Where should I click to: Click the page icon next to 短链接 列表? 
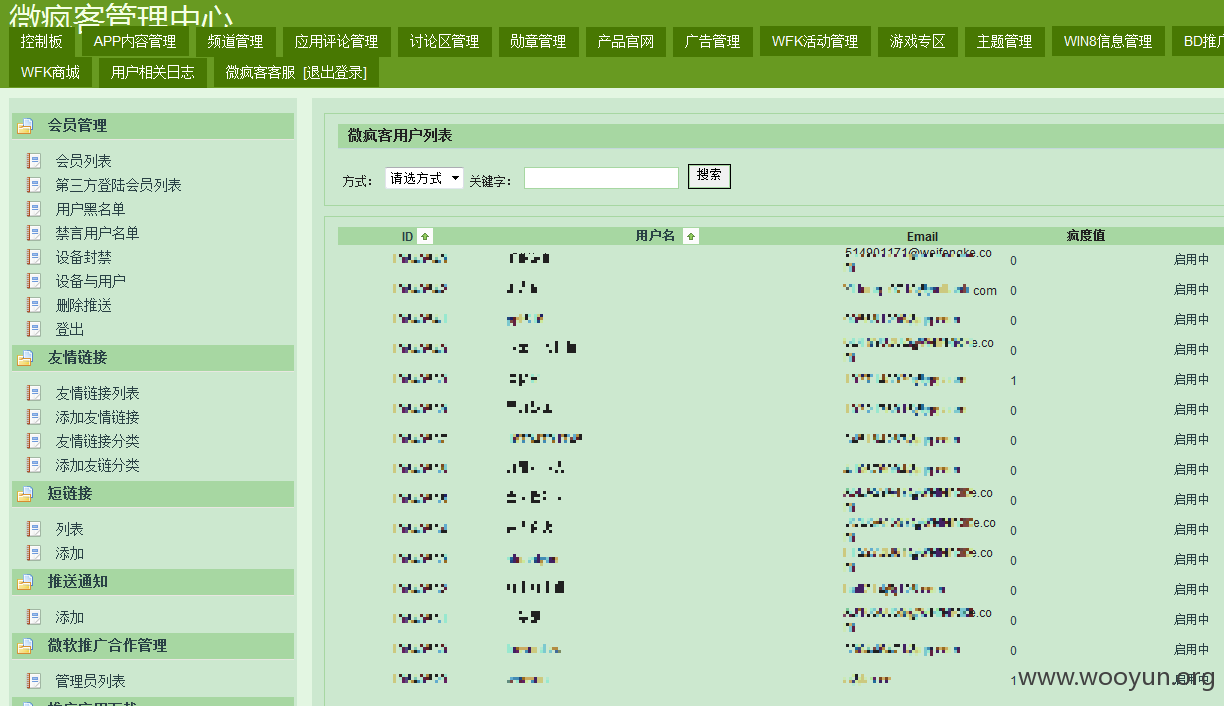tap(34, 529)
